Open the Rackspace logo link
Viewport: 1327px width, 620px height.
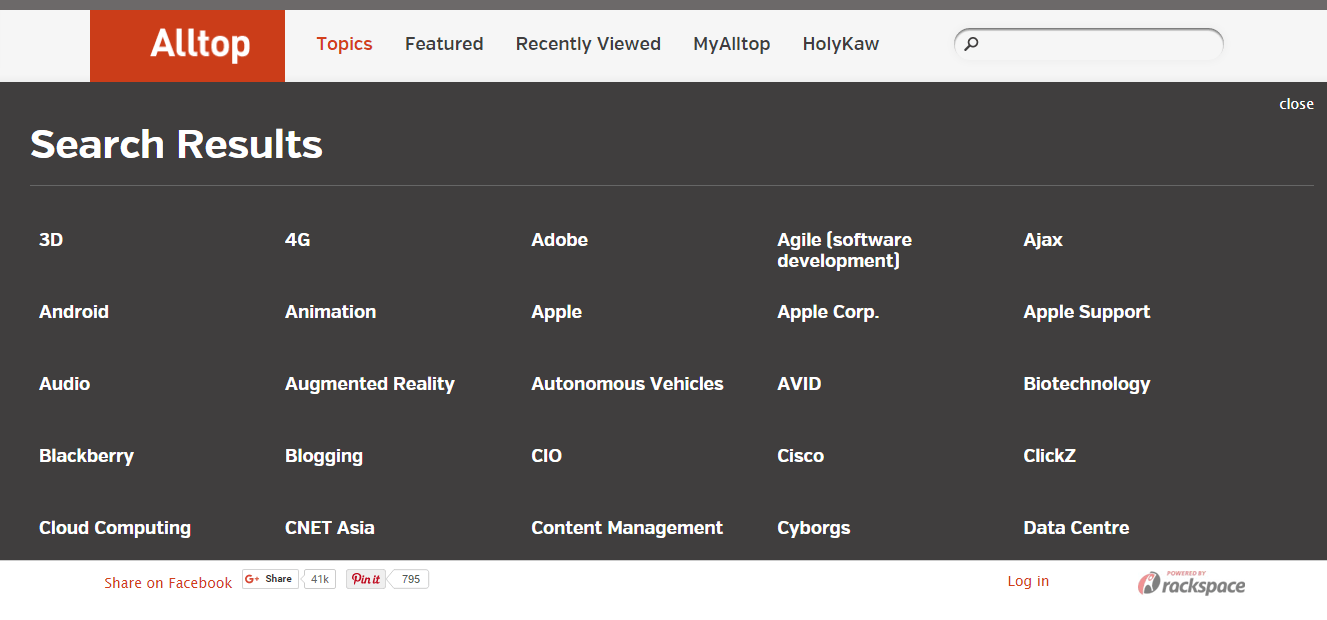click(1191, 583)
